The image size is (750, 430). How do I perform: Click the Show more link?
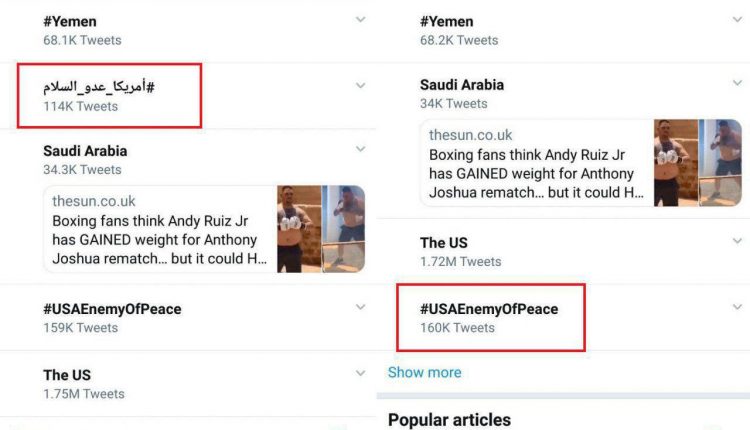tap(424, 372)
